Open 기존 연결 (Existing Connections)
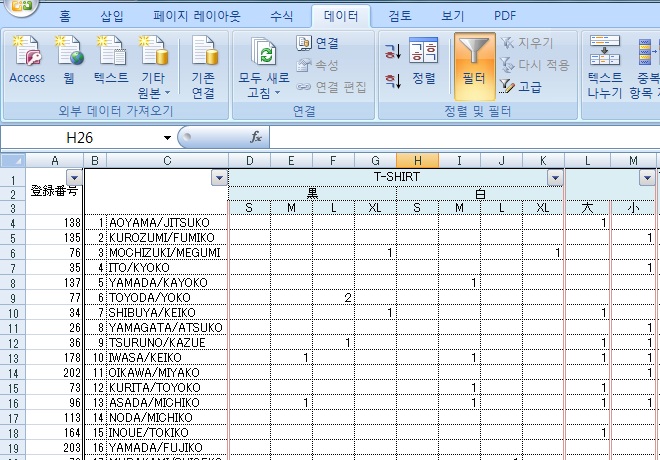This screenshot has height=460, width=660. (203, 65)
